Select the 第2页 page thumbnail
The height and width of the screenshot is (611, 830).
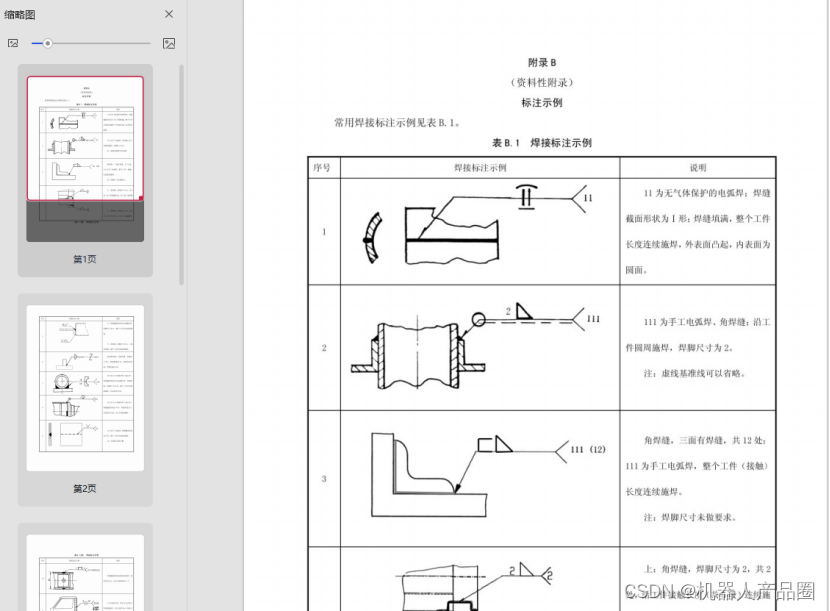[85, 388]
